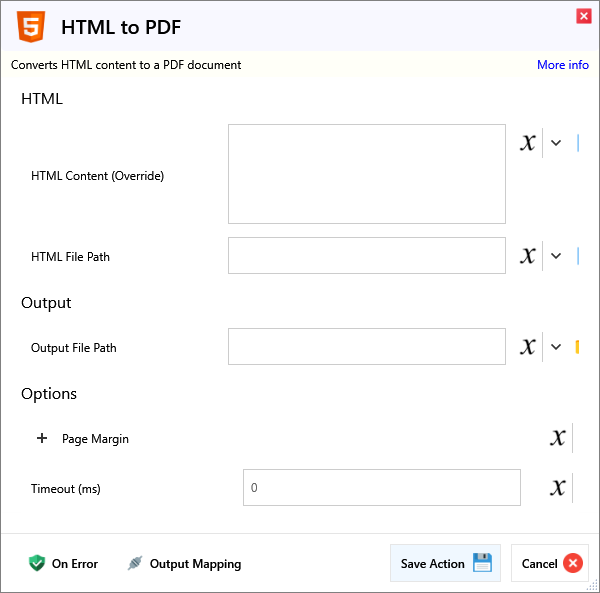Image resolution: width=600 pixels, height=593 pixels.
Task: Open the More info link
Action: tap(562, 65)
